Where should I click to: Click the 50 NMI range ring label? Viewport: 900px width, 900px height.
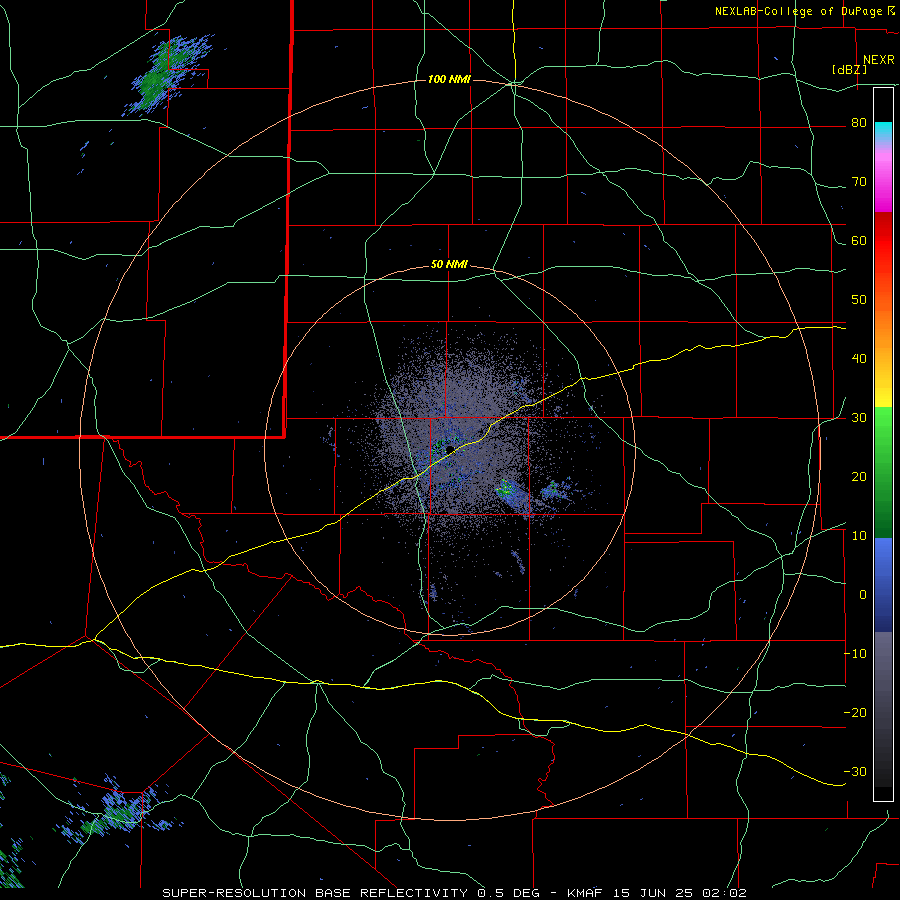coord(449,265)
